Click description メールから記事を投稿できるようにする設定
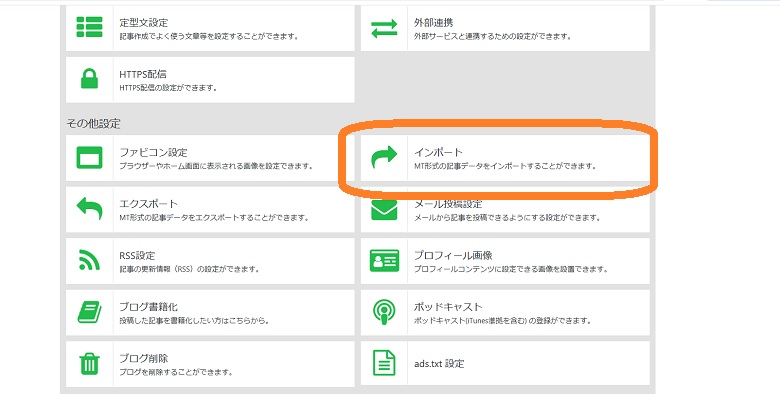Viewport: 780px width, 394px height. pos(507,218)
